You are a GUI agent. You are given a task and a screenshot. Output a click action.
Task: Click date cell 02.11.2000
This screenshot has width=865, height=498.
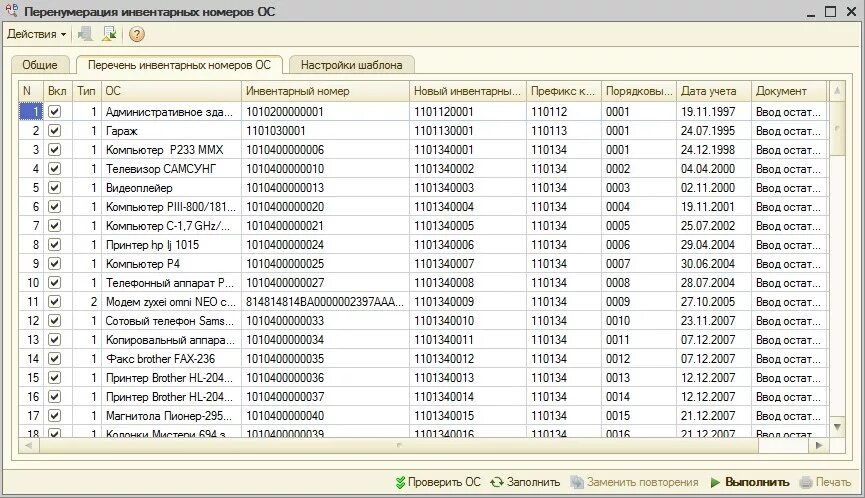click(x=714, y=188)
